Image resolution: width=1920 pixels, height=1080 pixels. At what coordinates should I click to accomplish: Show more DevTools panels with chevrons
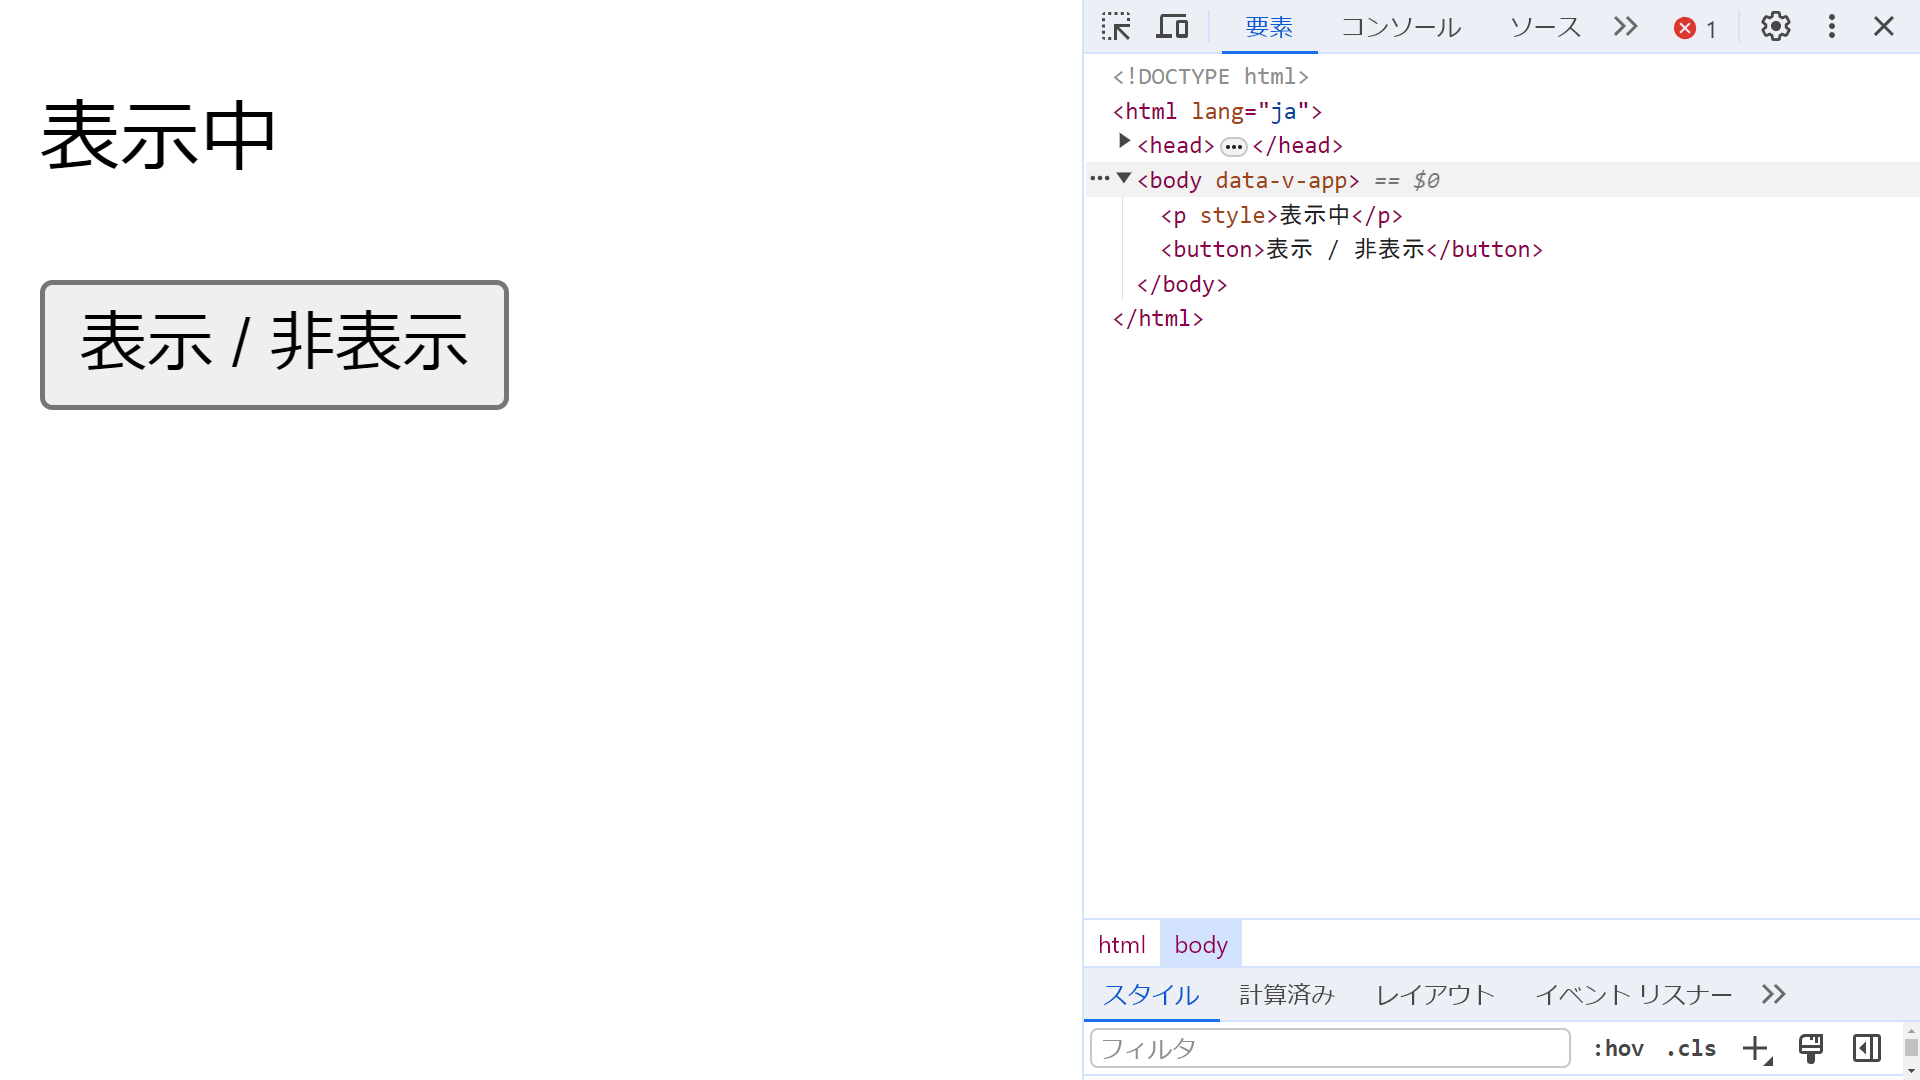pos(1626,27)
